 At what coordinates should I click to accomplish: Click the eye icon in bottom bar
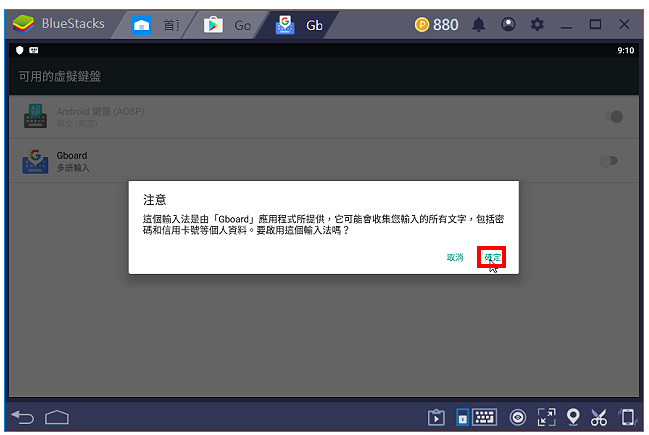coord(518,417)
